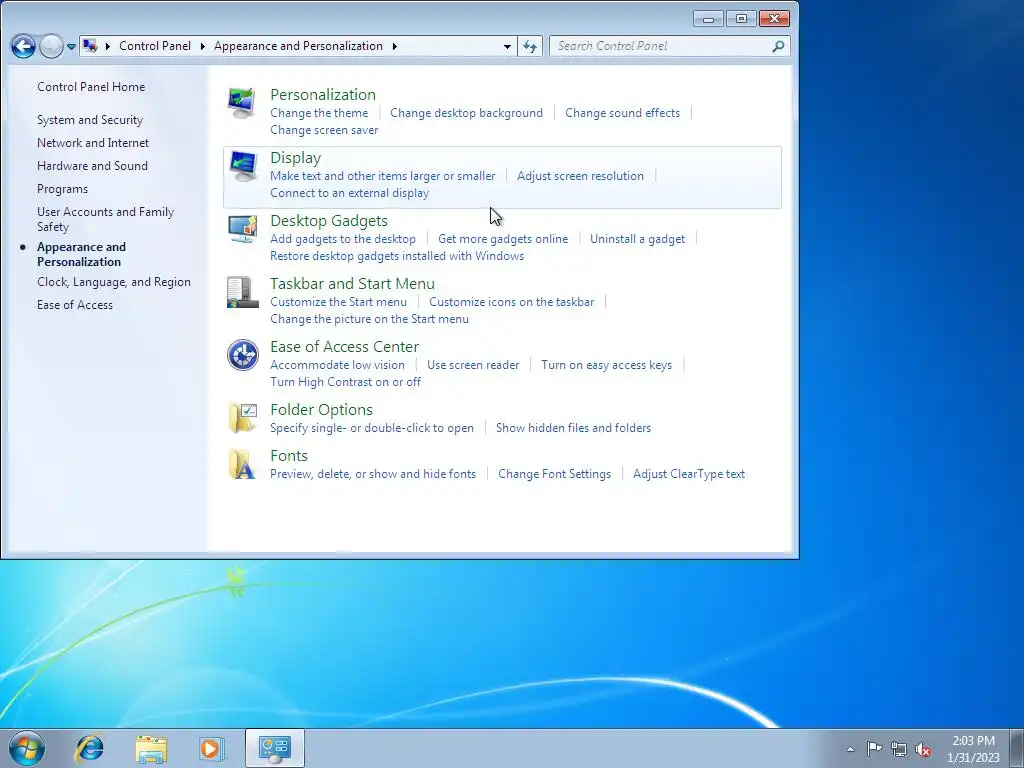1024x768 pixels.
Task: Open Programs in the sidebar
Action: (62, 189)
